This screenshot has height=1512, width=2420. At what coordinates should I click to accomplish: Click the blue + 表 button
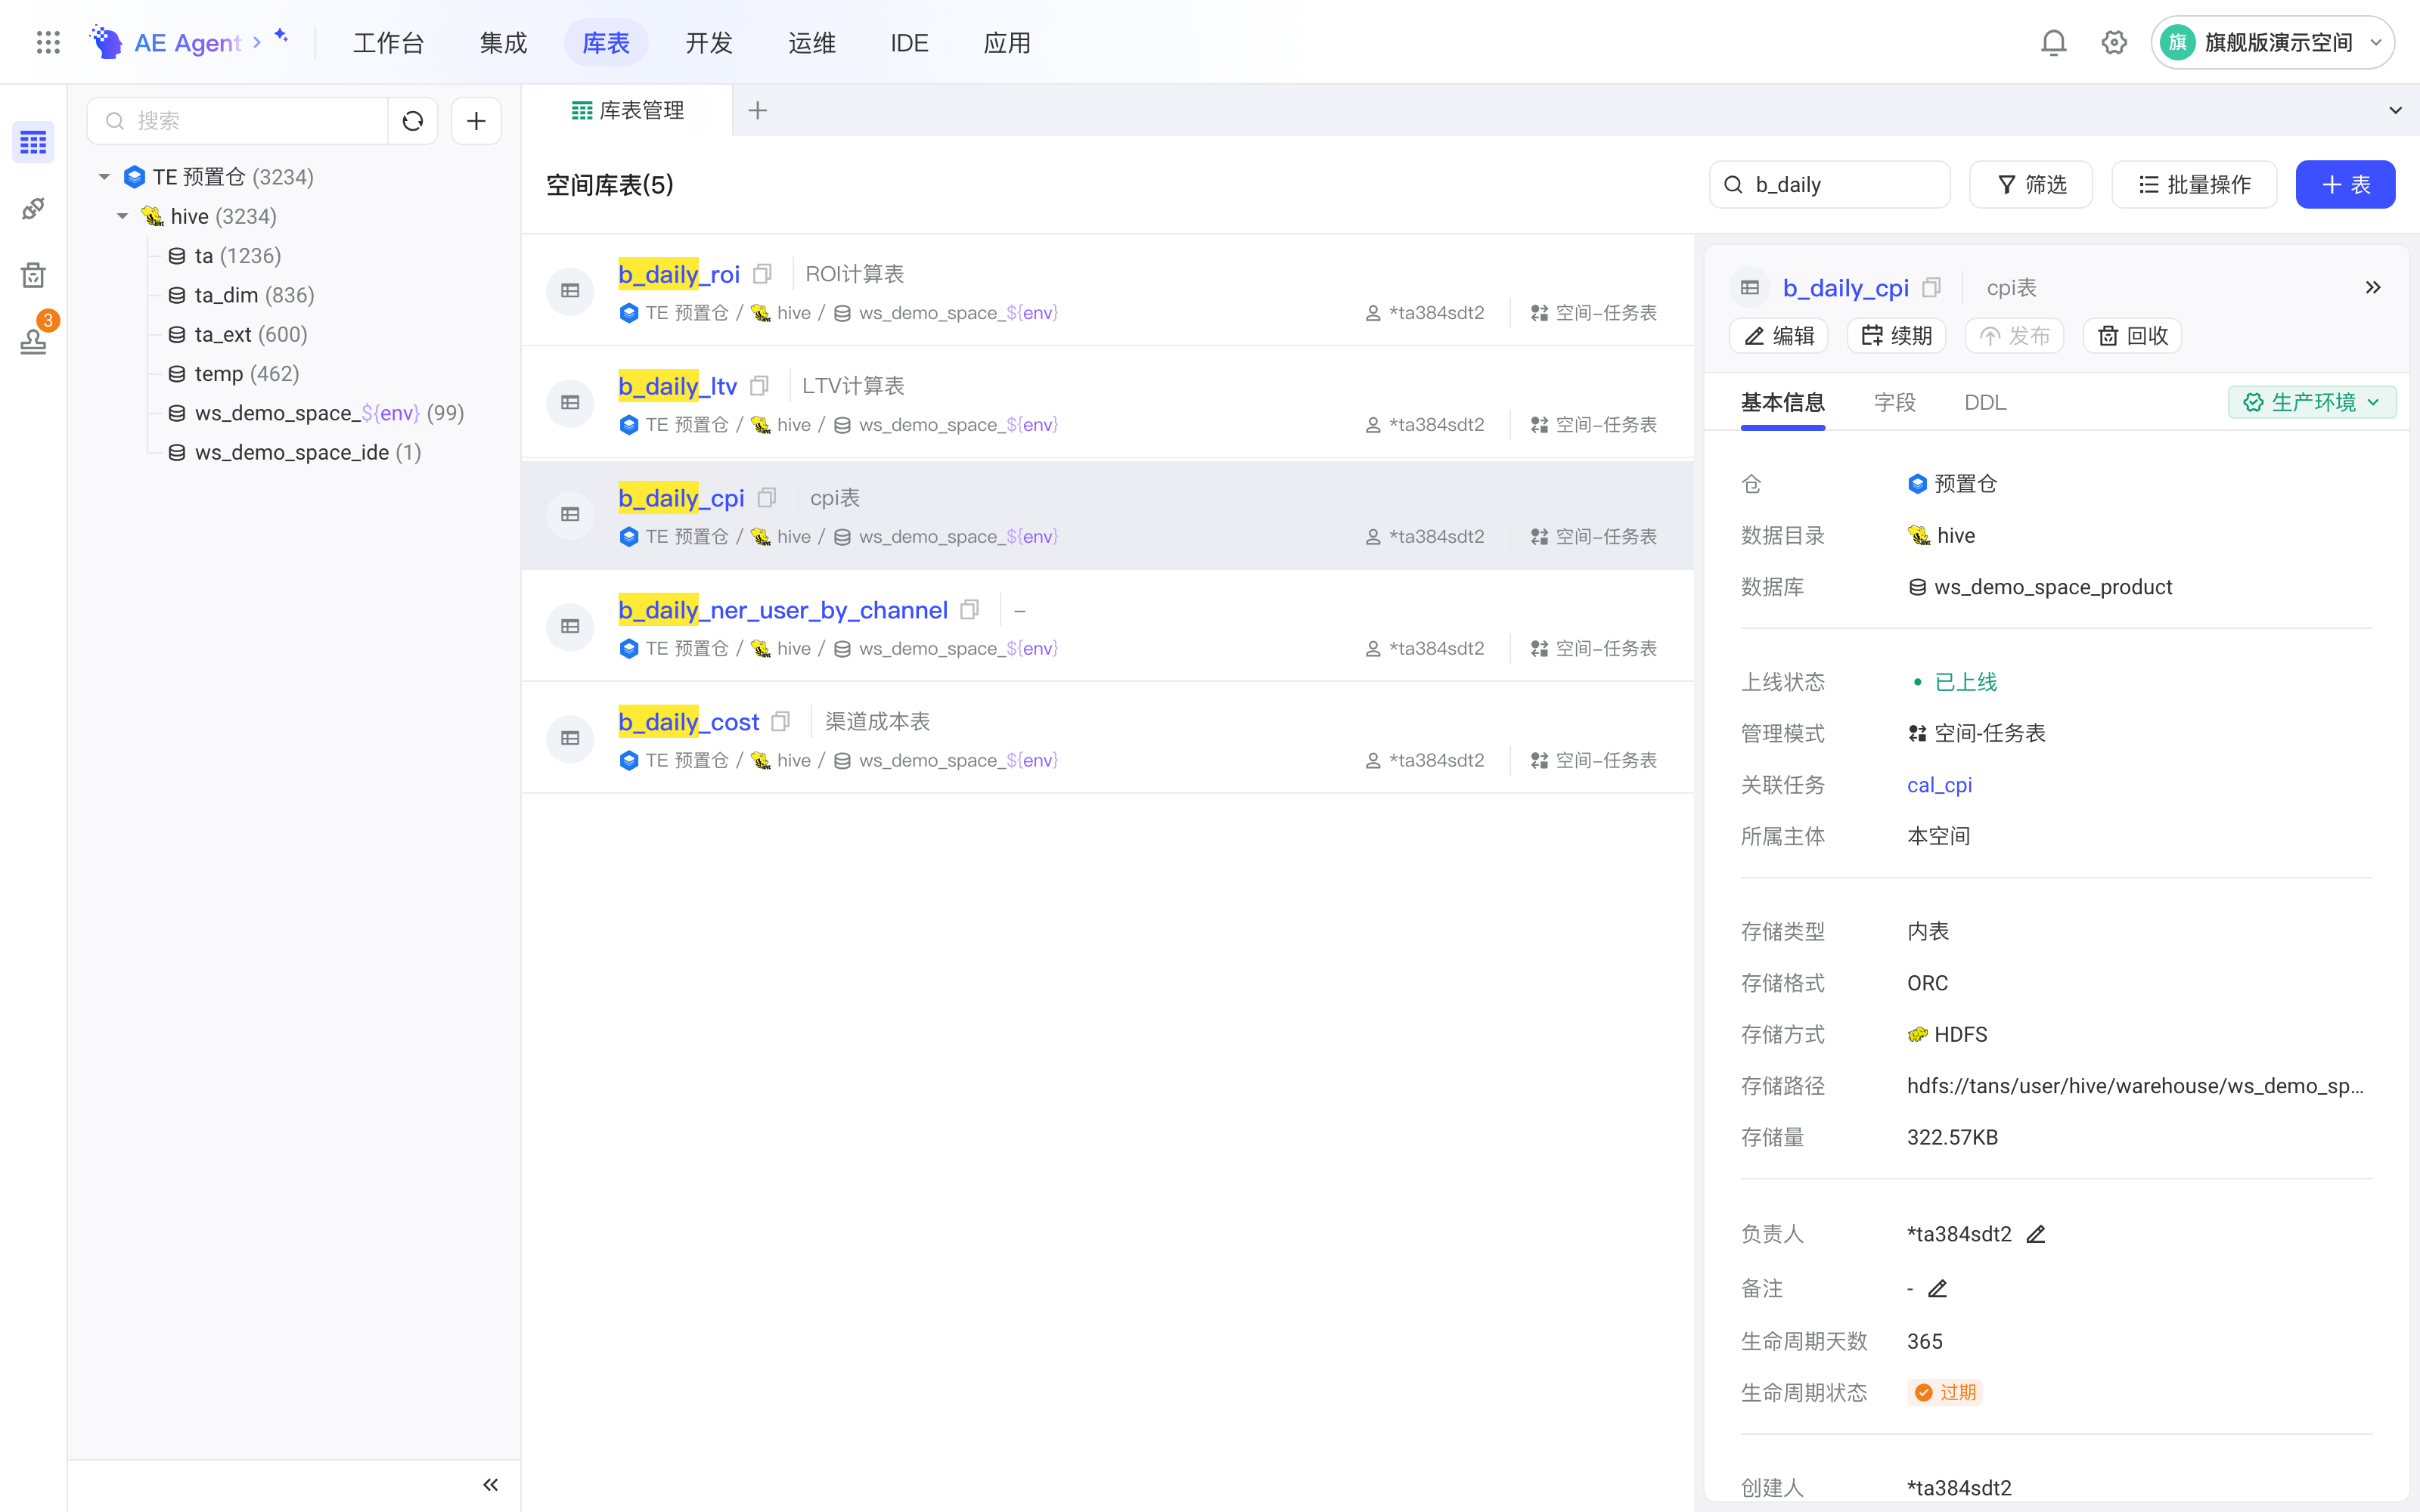point(2345,185)
